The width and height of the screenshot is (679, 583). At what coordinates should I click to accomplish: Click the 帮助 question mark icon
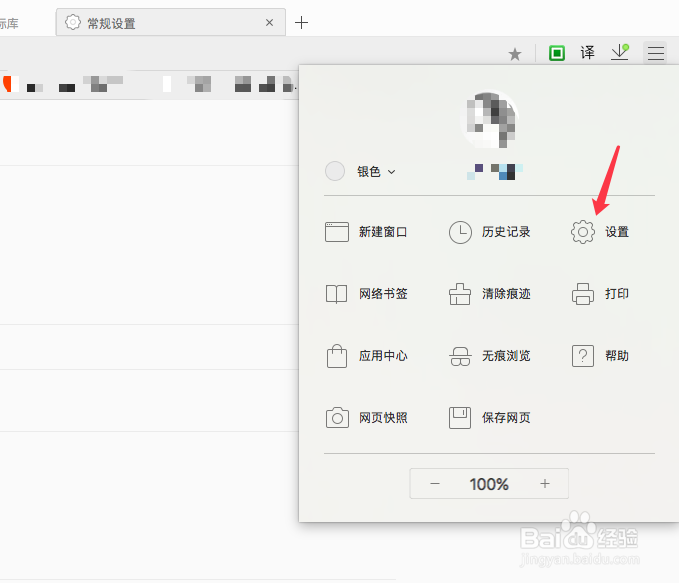coord(583,356)
